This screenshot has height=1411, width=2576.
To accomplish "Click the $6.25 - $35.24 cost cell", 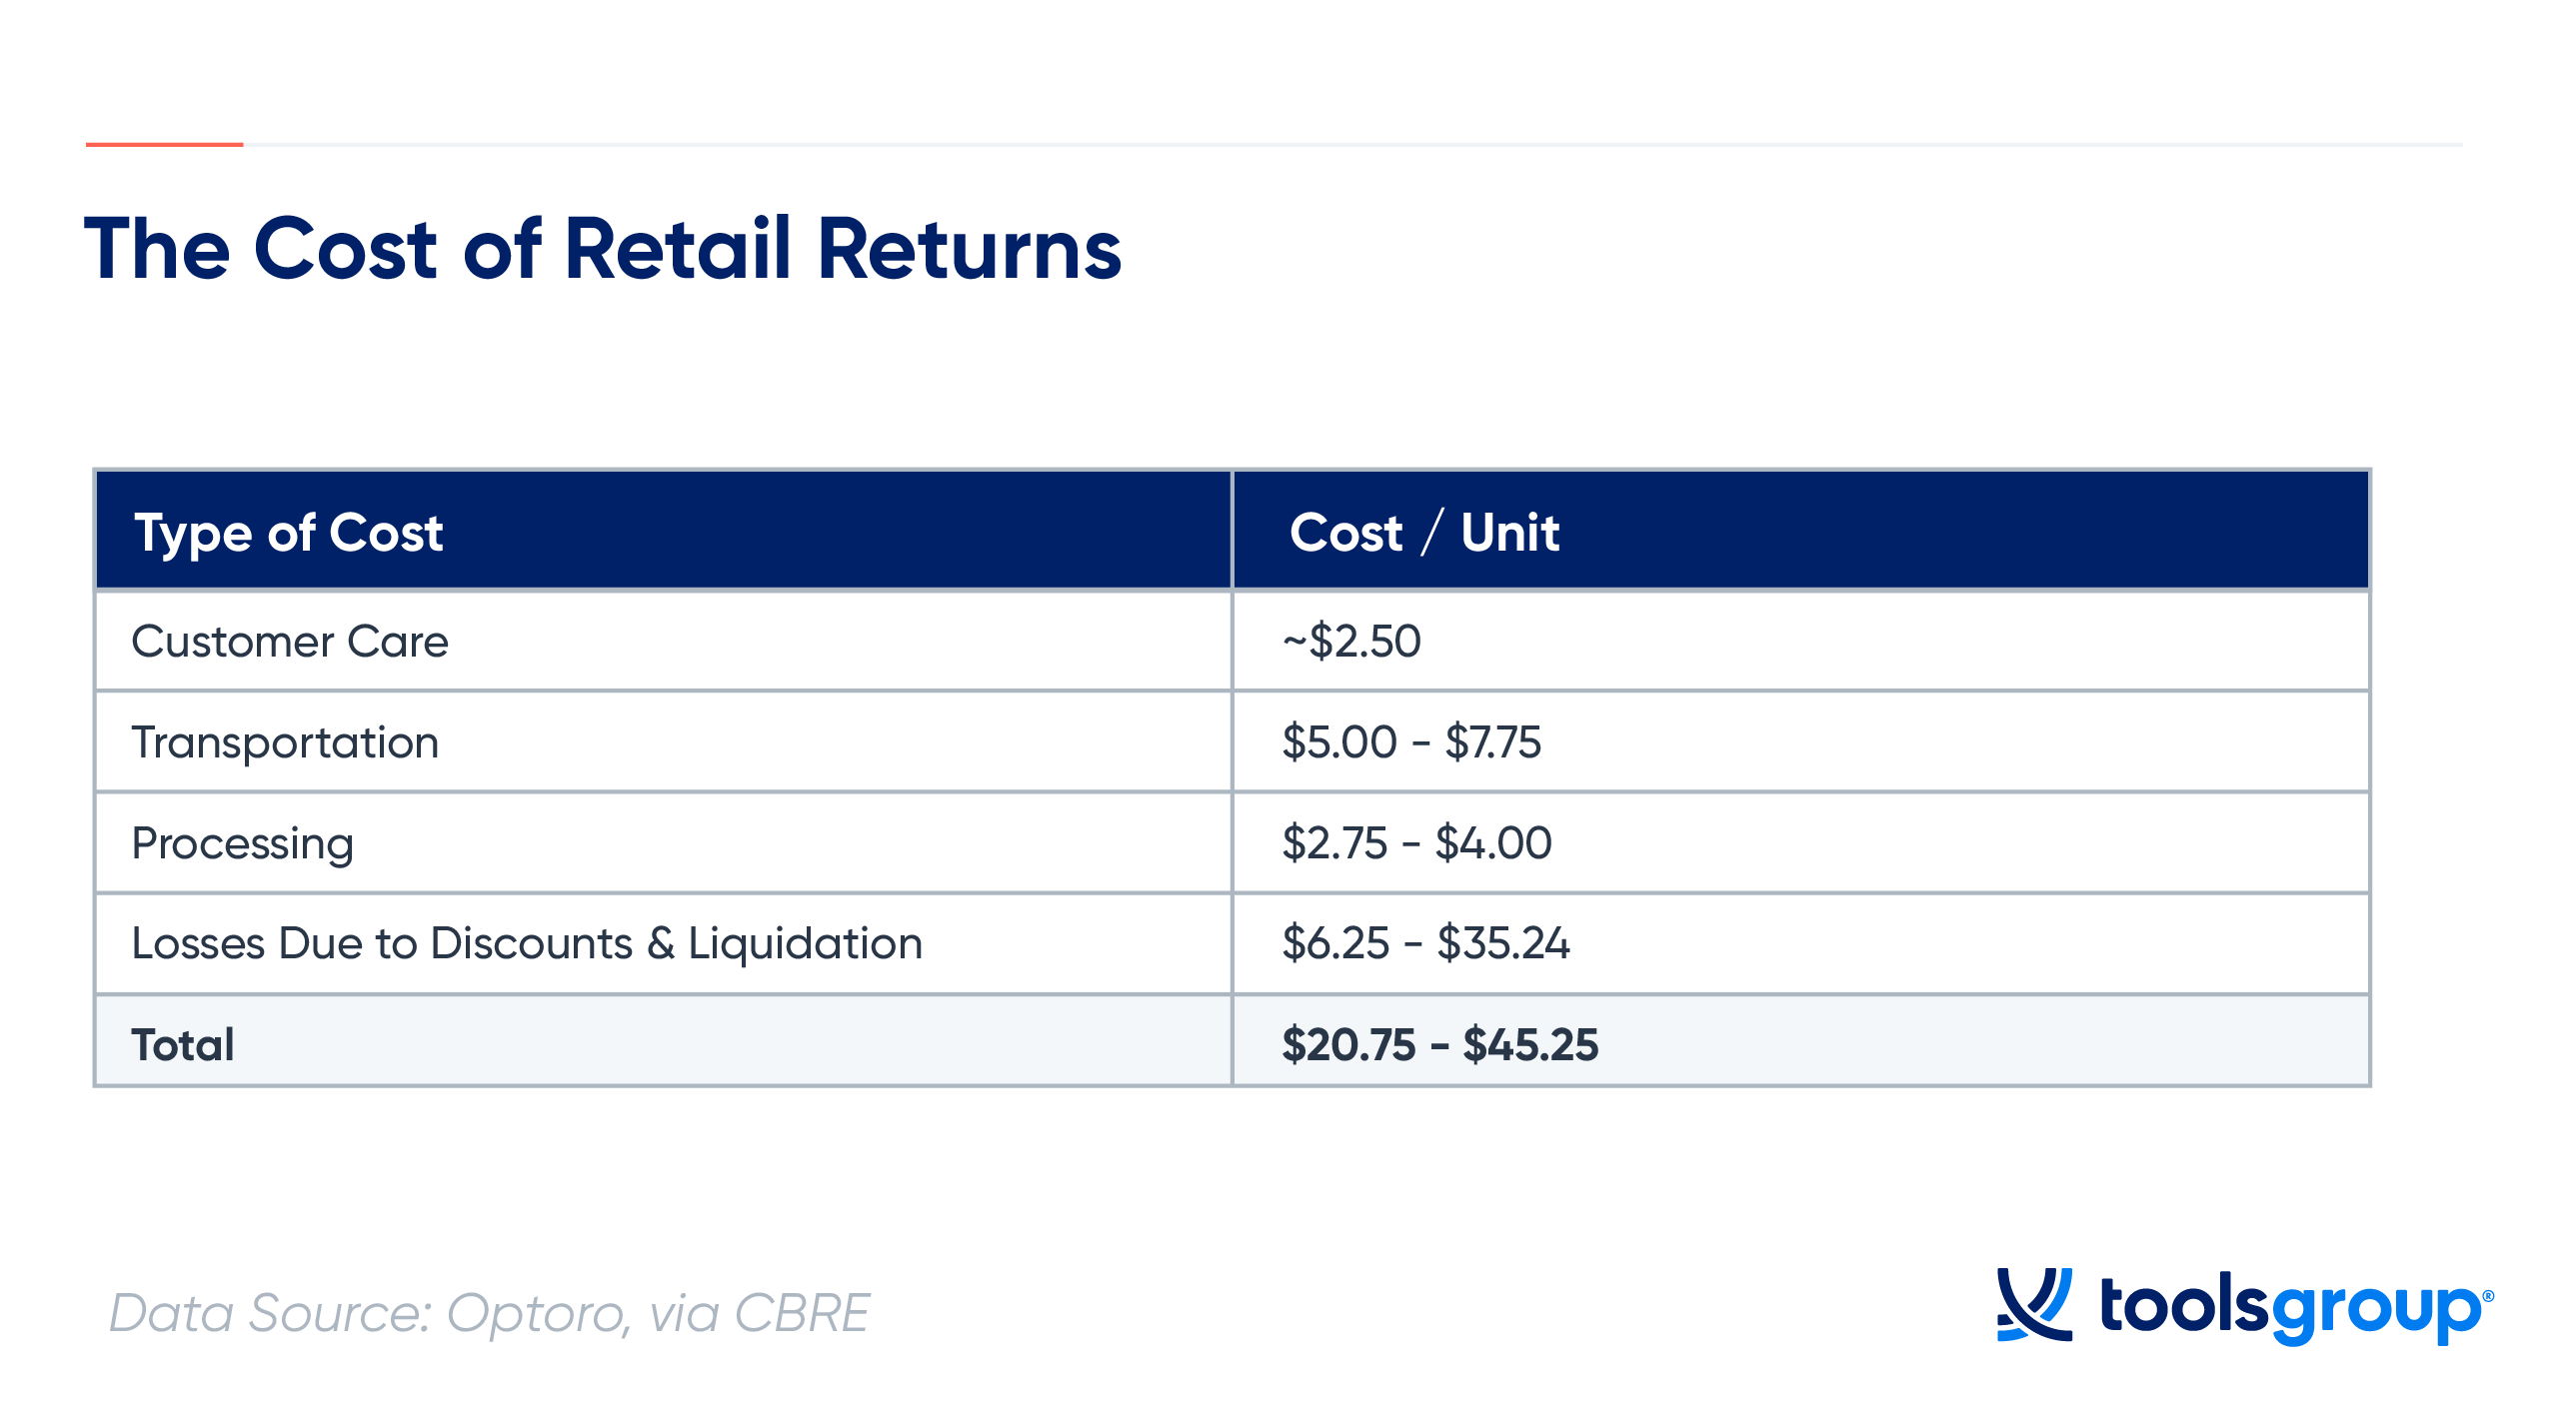I will 1801,944.
